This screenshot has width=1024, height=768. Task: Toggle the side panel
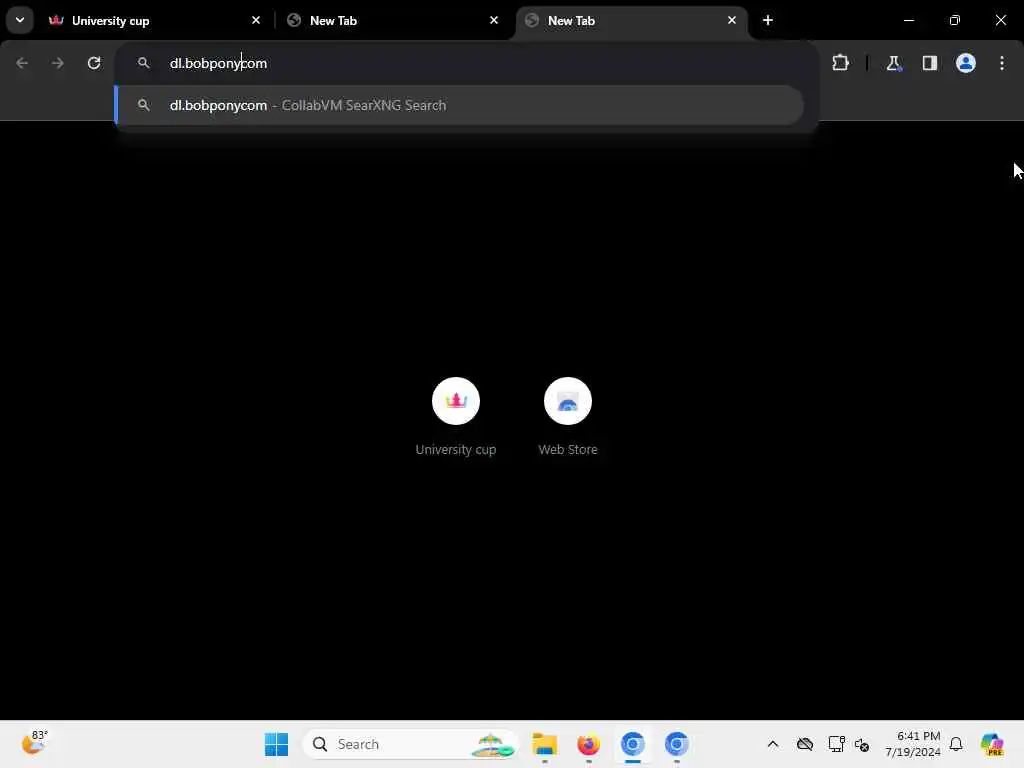pos(929,63)
